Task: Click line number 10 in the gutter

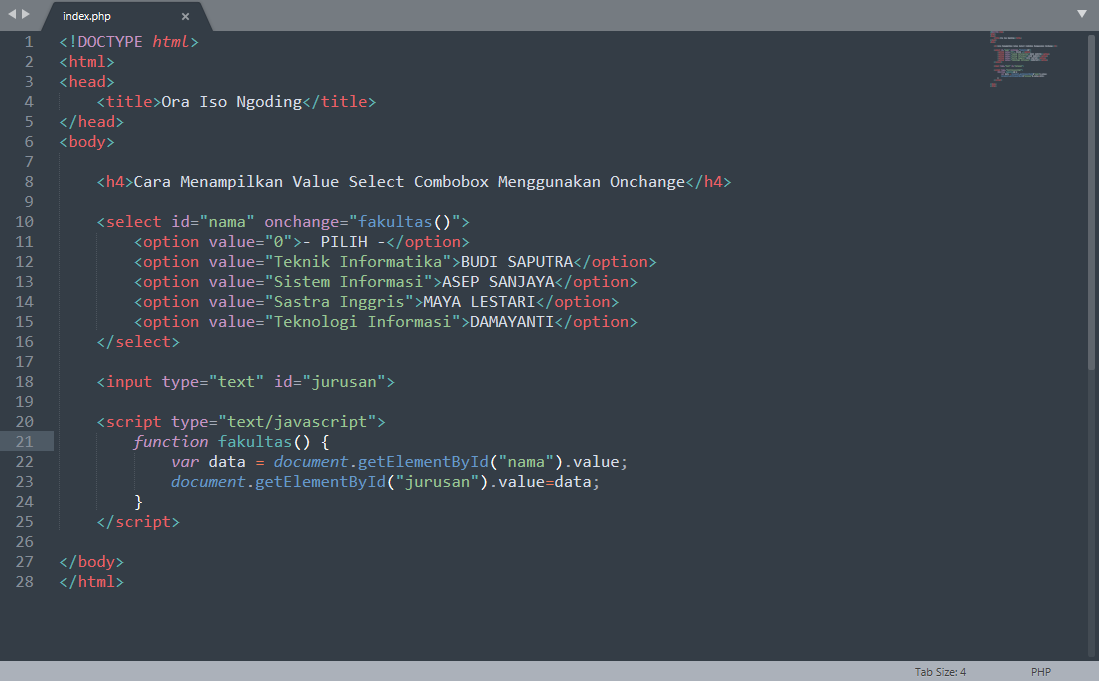Action: pyautogui.click(x=24, y=221)
